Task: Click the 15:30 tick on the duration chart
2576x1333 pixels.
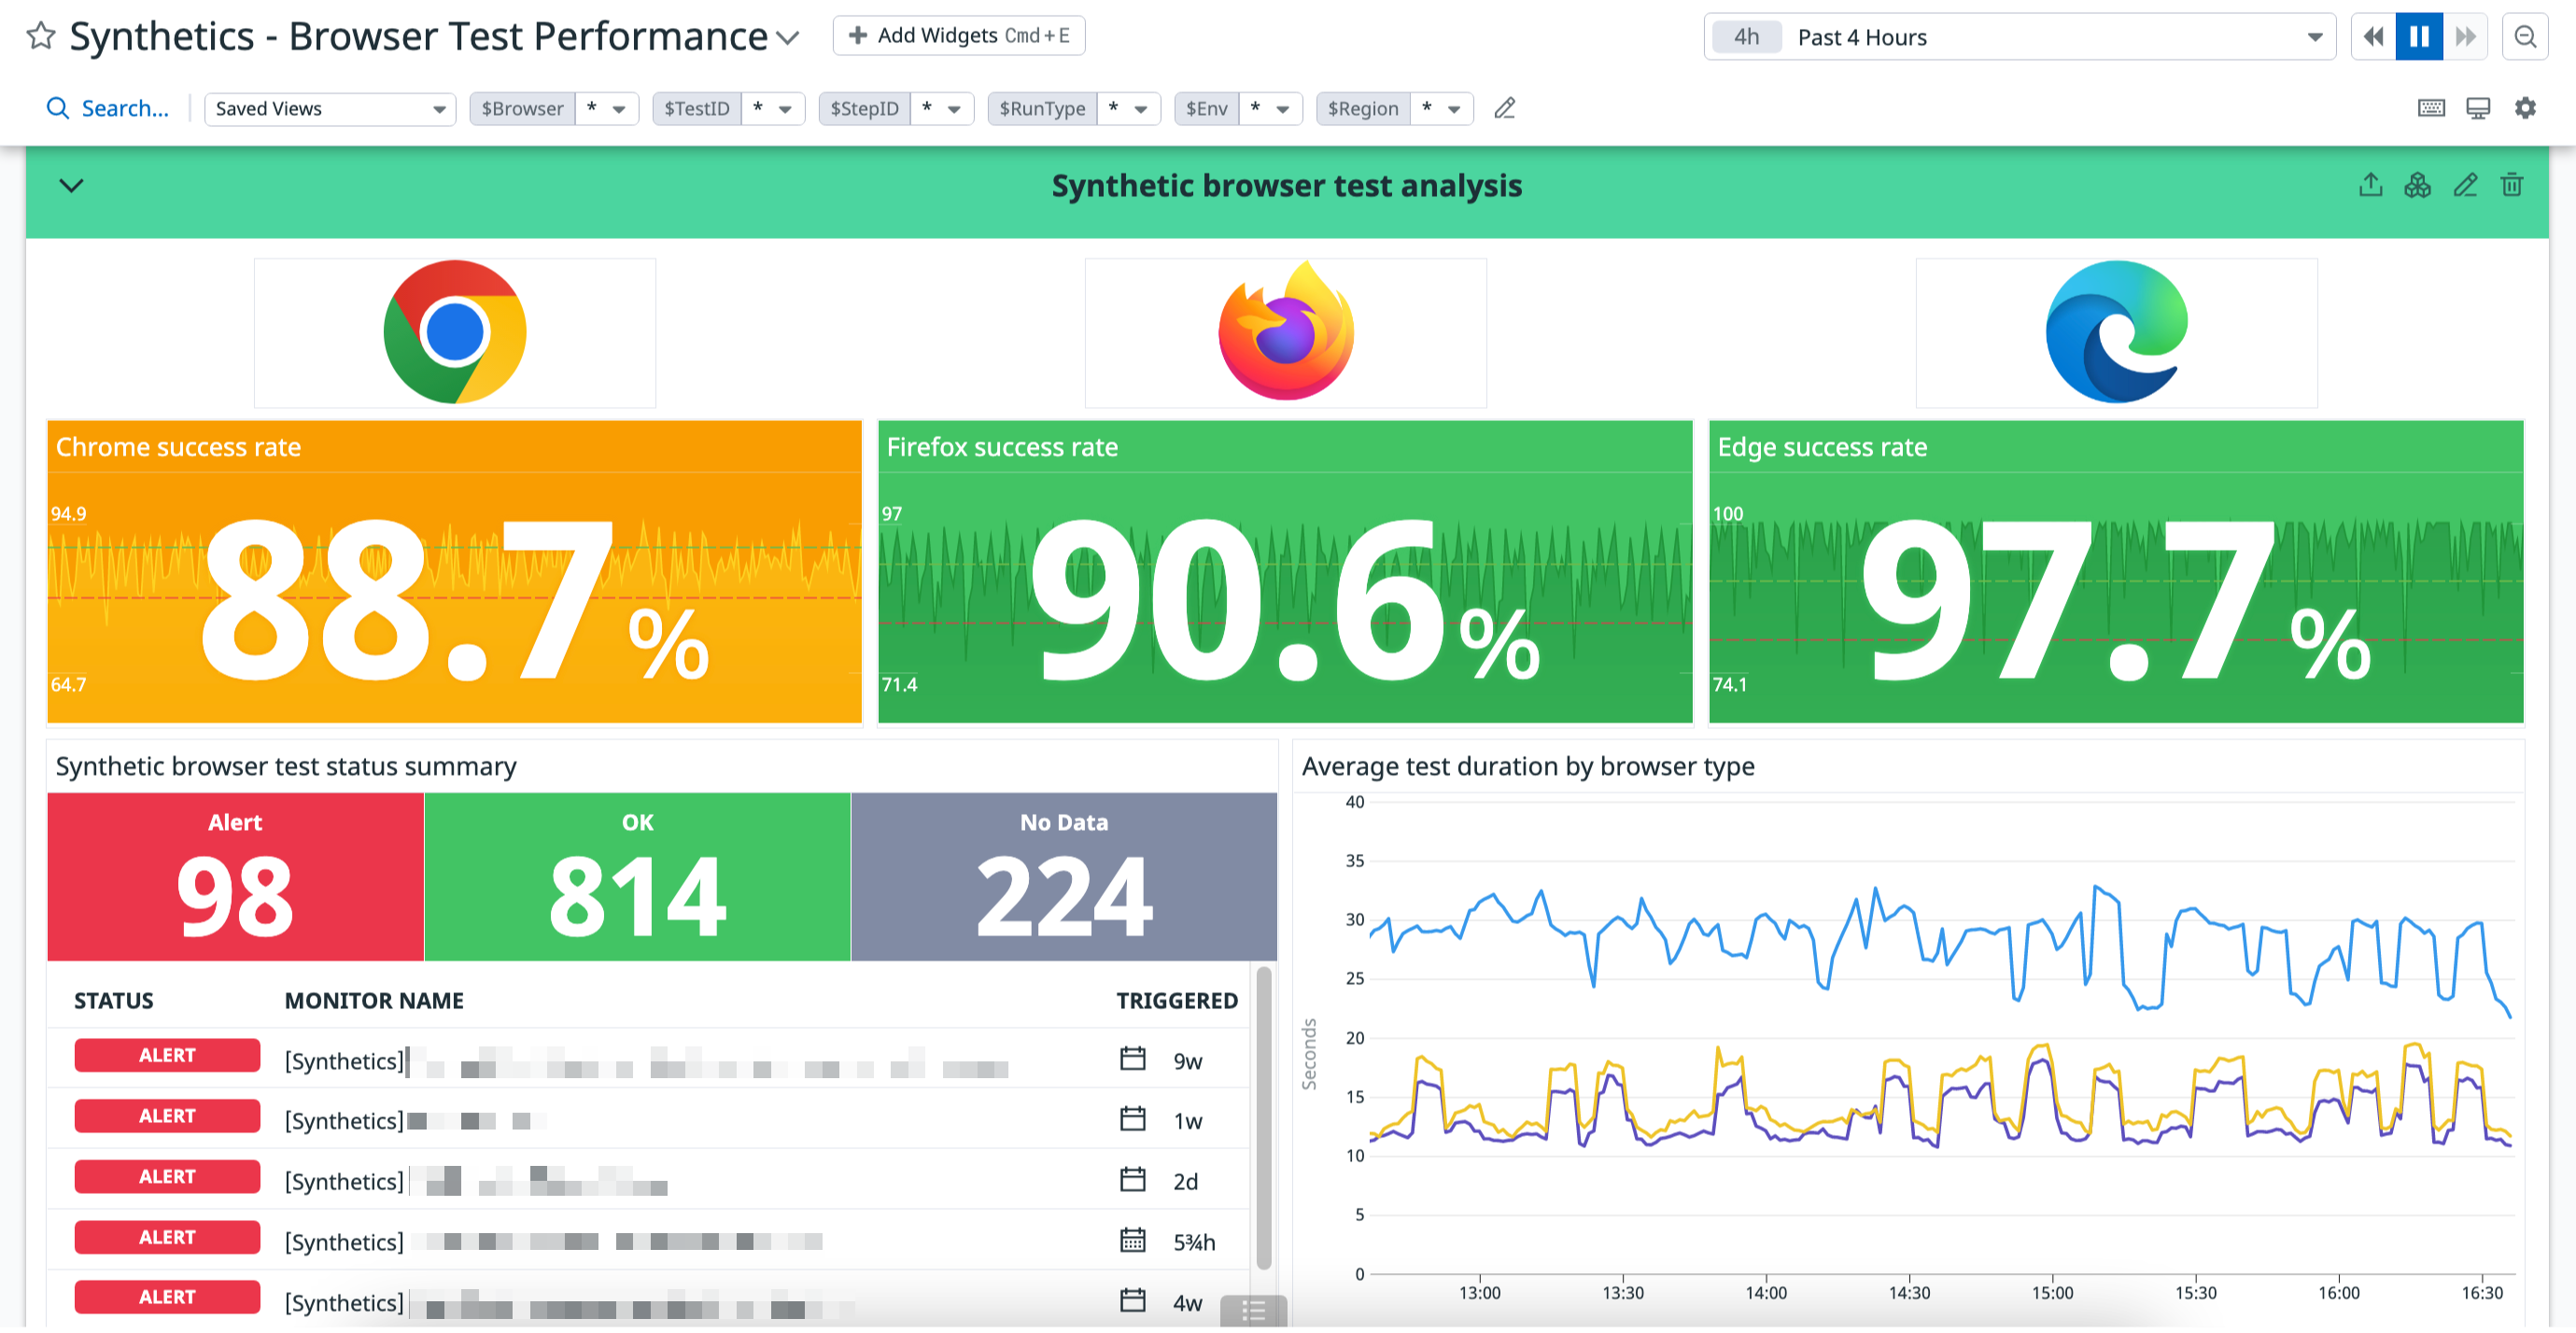Action: [2195, 1294]
